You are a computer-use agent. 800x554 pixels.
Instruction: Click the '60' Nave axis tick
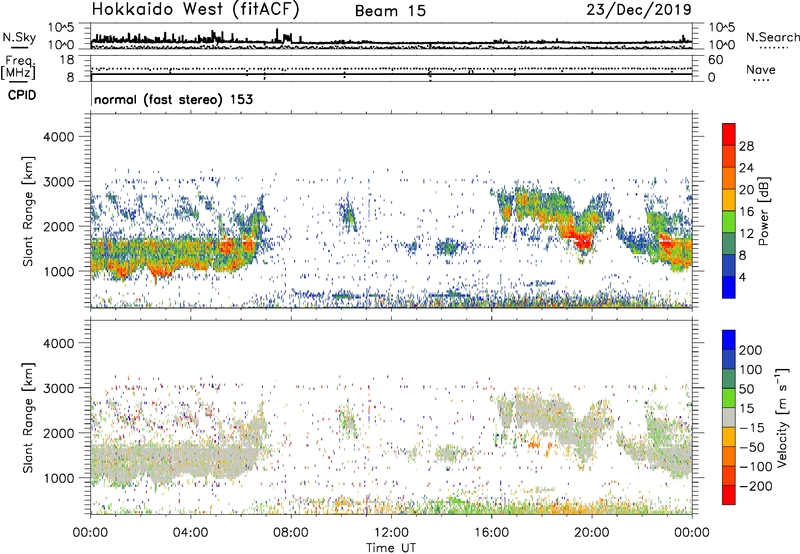pos(716,60)
